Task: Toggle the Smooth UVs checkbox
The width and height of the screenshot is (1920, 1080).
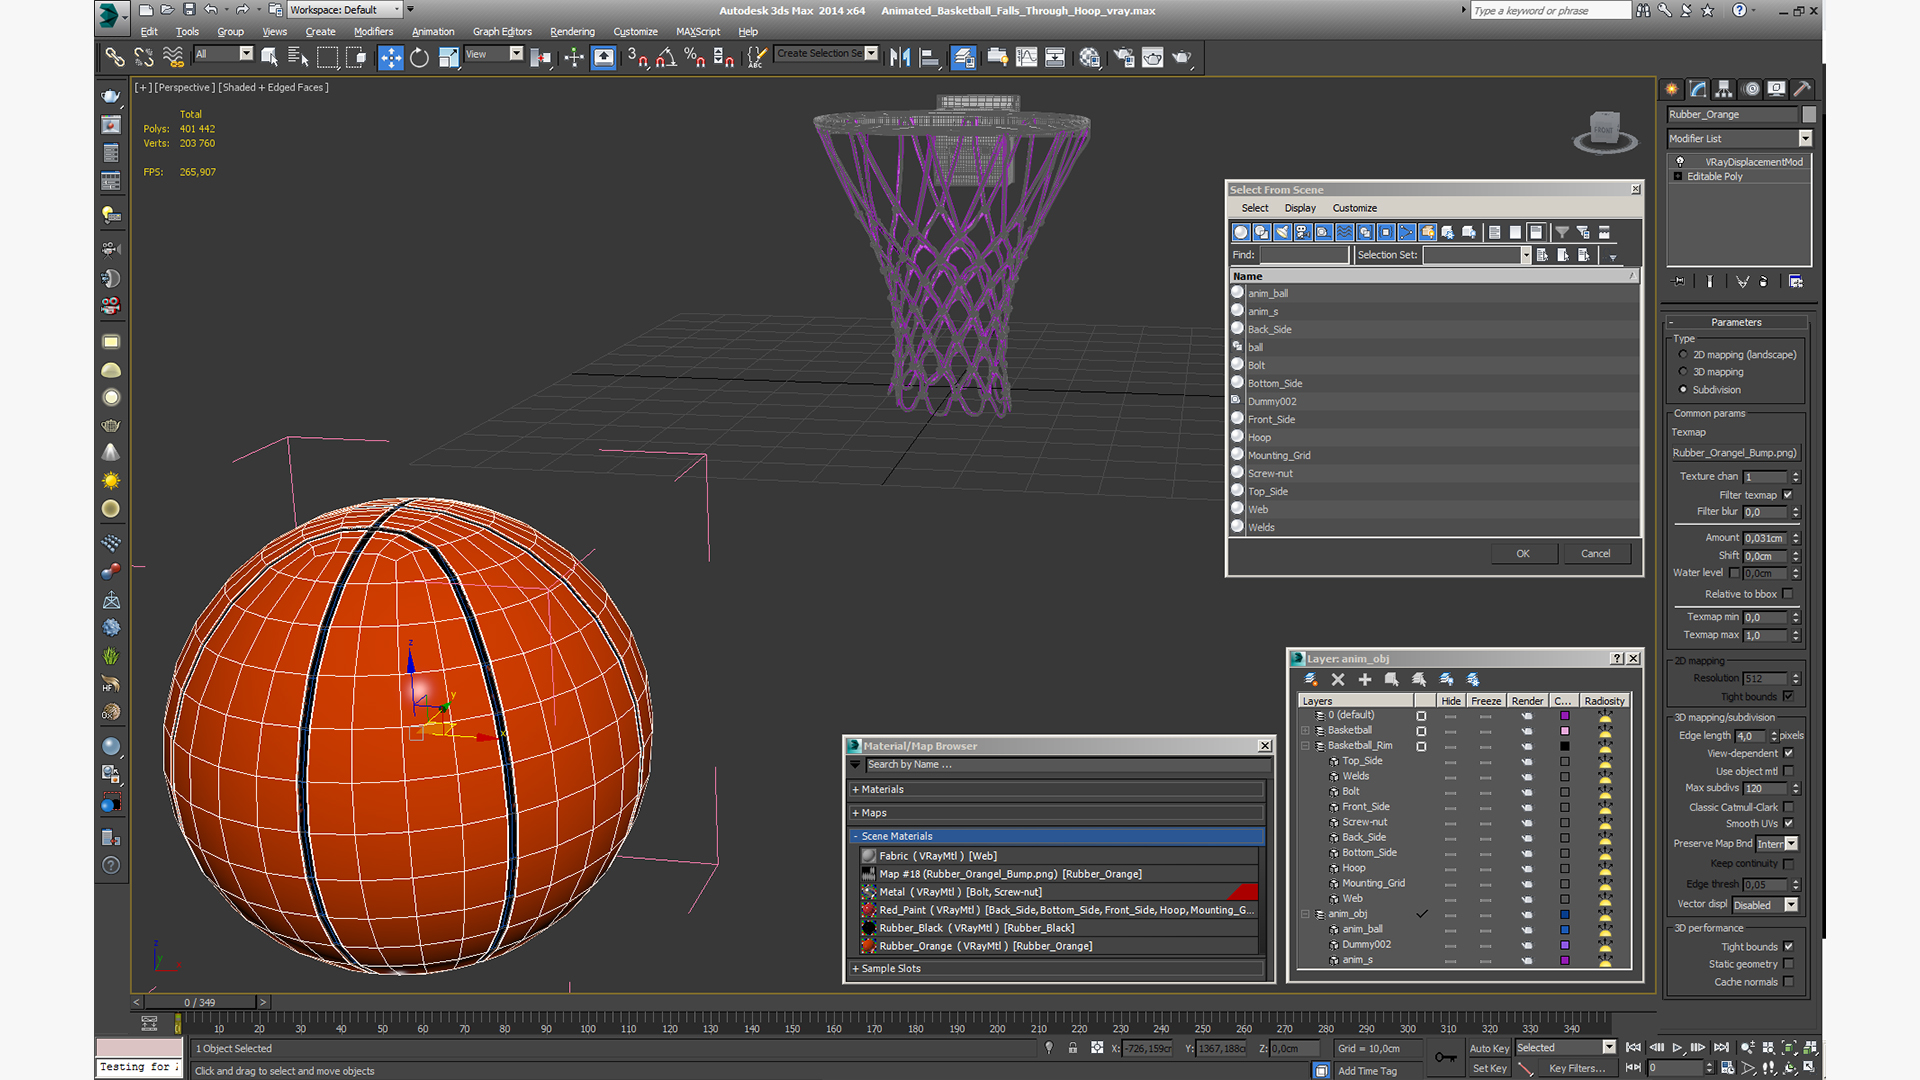Action: click(1788, 824)
